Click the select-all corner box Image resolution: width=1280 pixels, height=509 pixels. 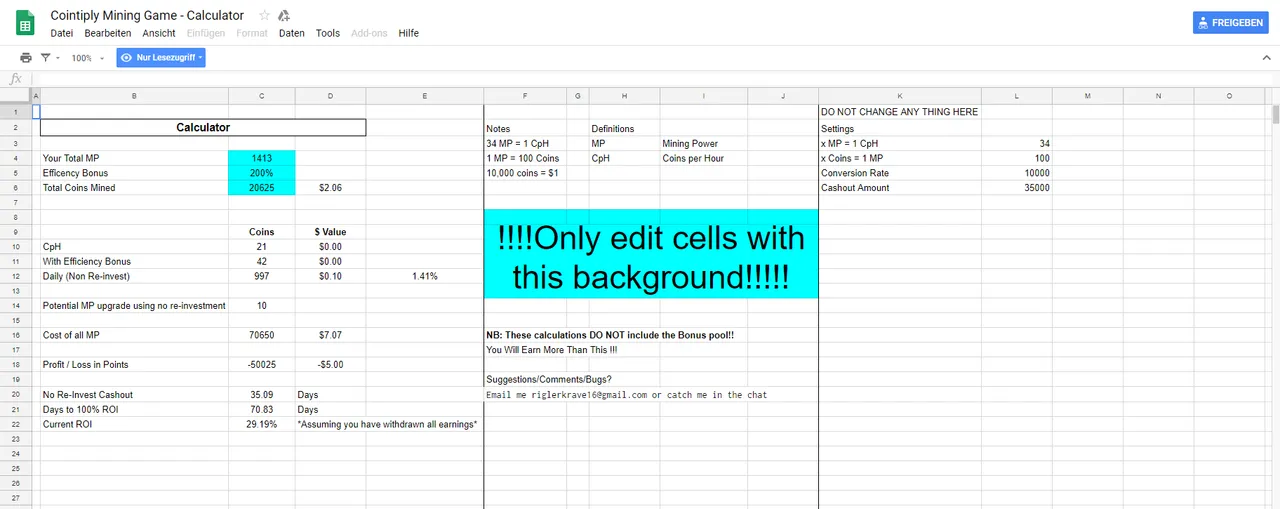pyautogui.click(x=16, y=96)
